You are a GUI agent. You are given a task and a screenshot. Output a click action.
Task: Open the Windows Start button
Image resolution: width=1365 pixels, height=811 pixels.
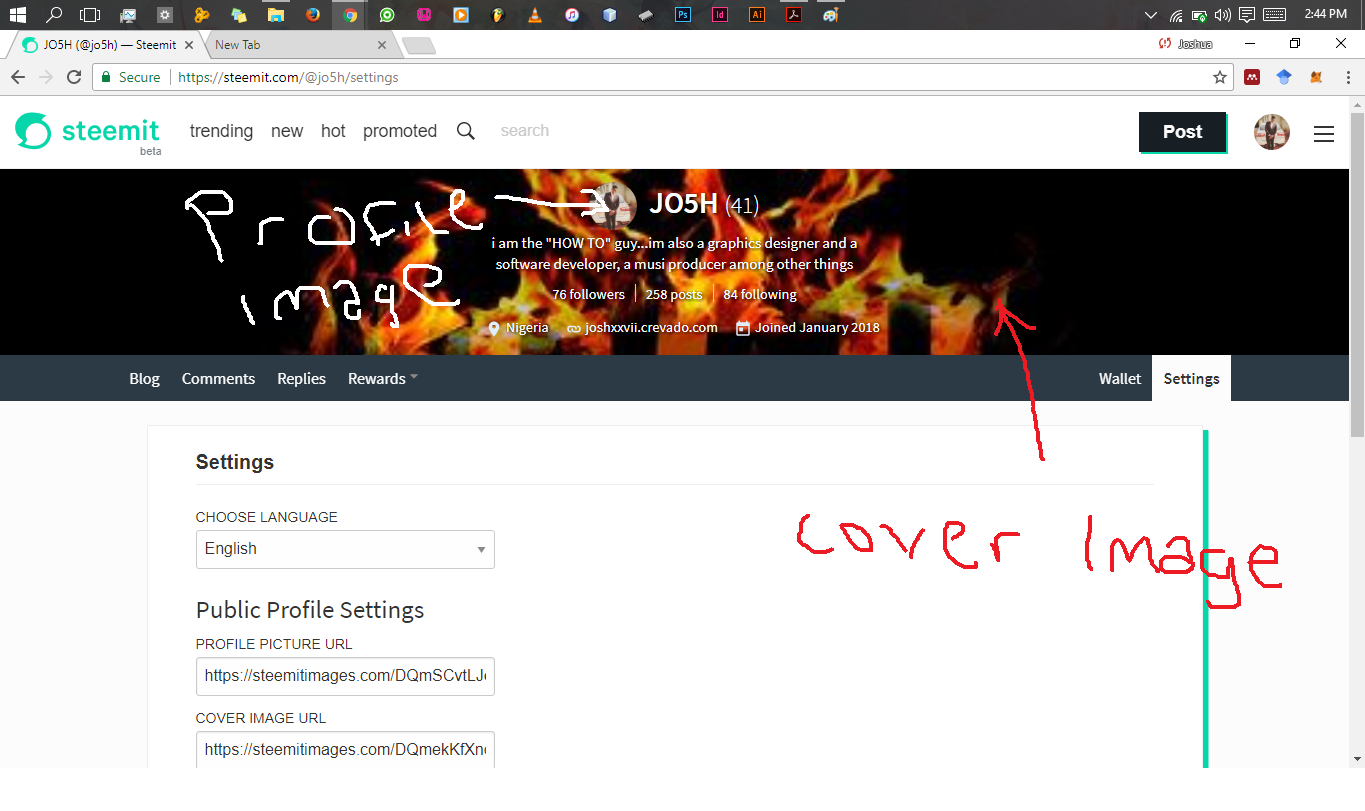coord(17,15)
